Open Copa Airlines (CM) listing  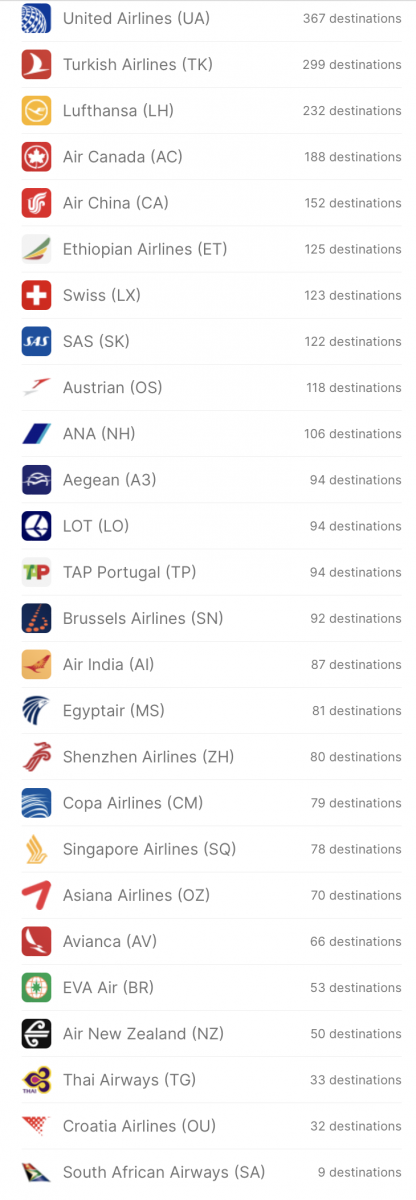point(212,803)
